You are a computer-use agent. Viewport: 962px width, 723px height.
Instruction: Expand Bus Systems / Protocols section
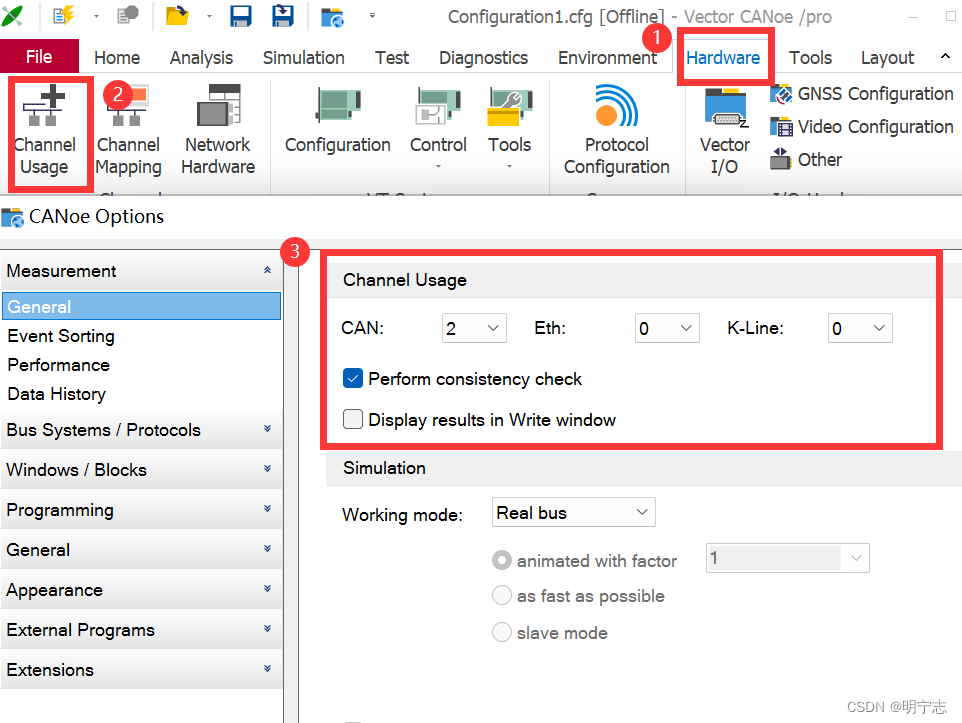coord(267,429)
